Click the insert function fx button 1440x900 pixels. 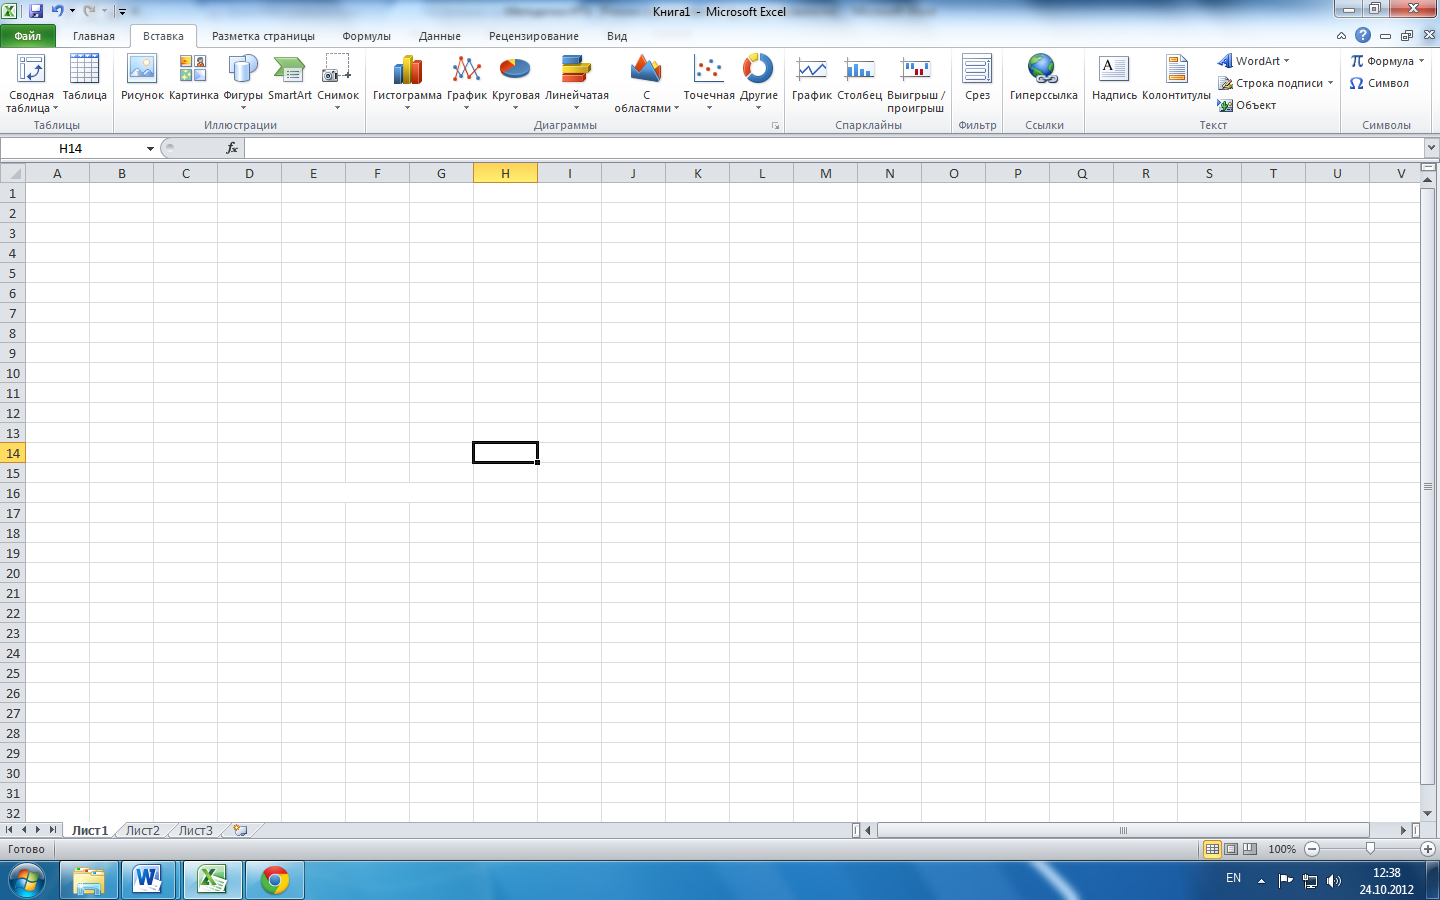232,148
